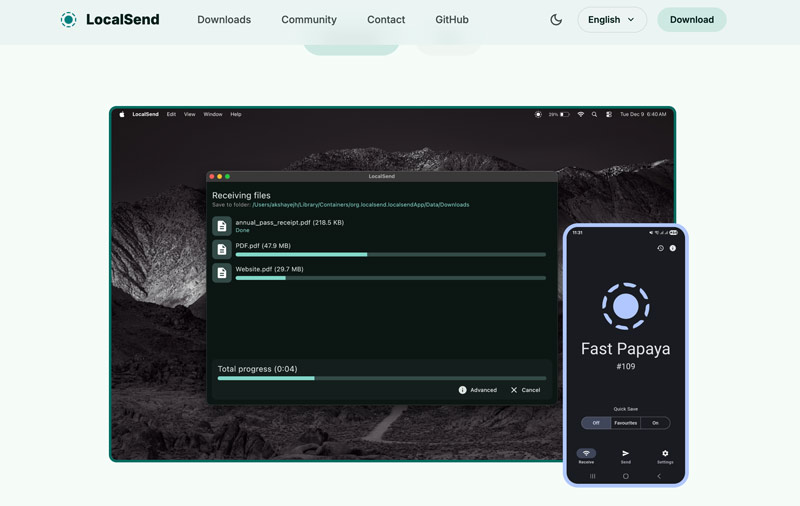The height and width of the screenshot is (506, 800).
Task: Click the Website.pdf transfer progress bar
Action: point(390,278)
